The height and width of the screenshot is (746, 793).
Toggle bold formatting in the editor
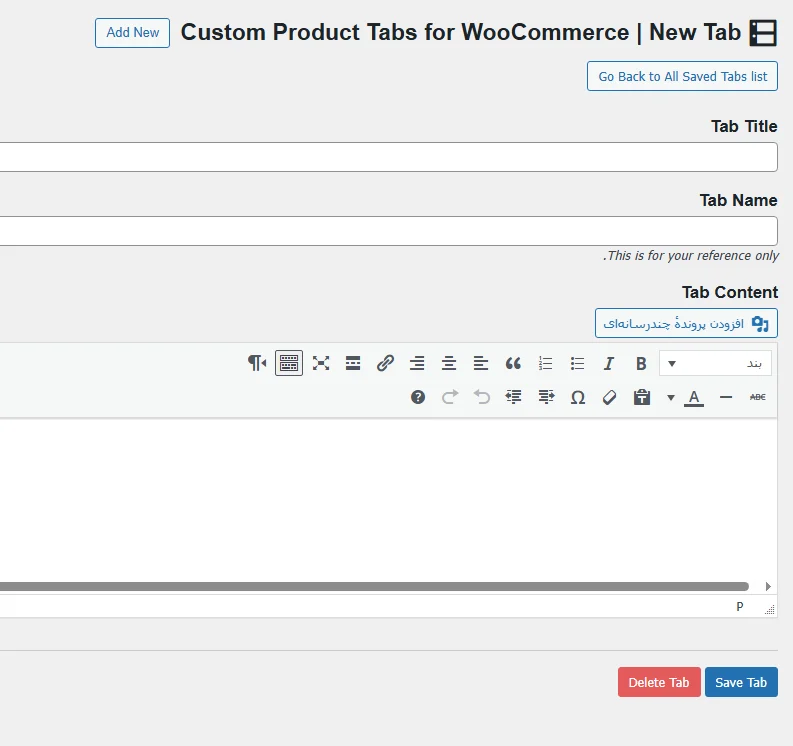pyautogui.click(x=641, y=363)
